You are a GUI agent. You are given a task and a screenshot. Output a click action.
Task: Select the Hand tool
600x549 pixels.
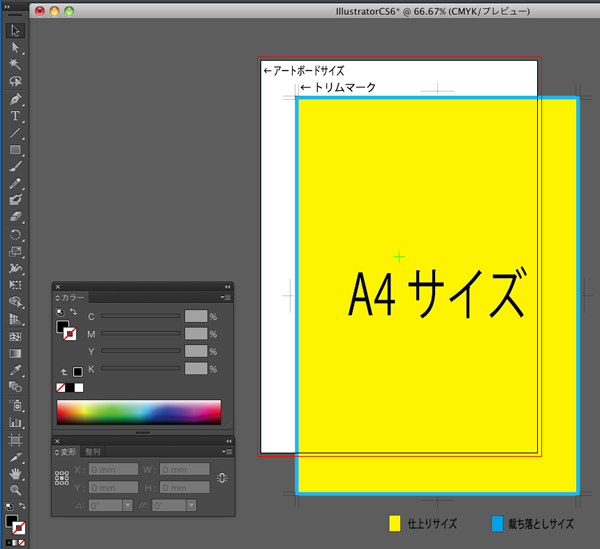point(16,473)
